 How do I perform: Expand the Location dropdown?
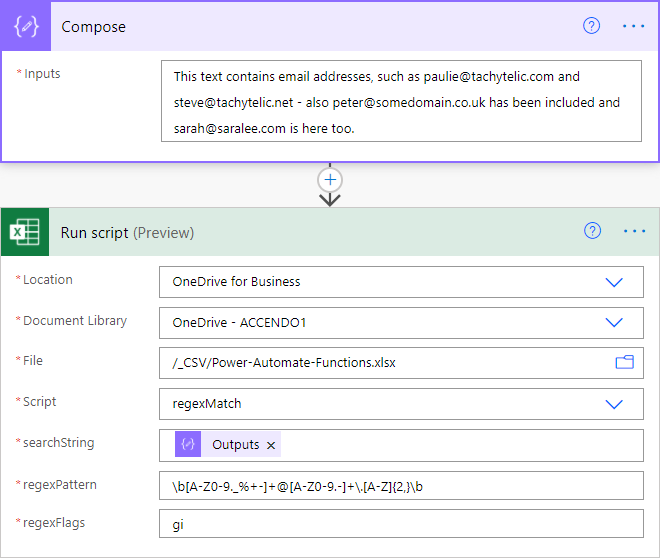(x=614, y=282)
